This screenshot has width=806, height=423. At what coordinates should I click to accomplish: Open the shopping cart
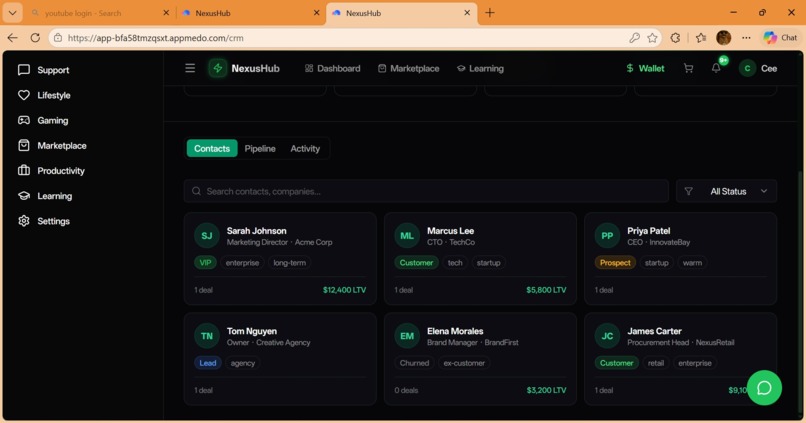(688, 68)
